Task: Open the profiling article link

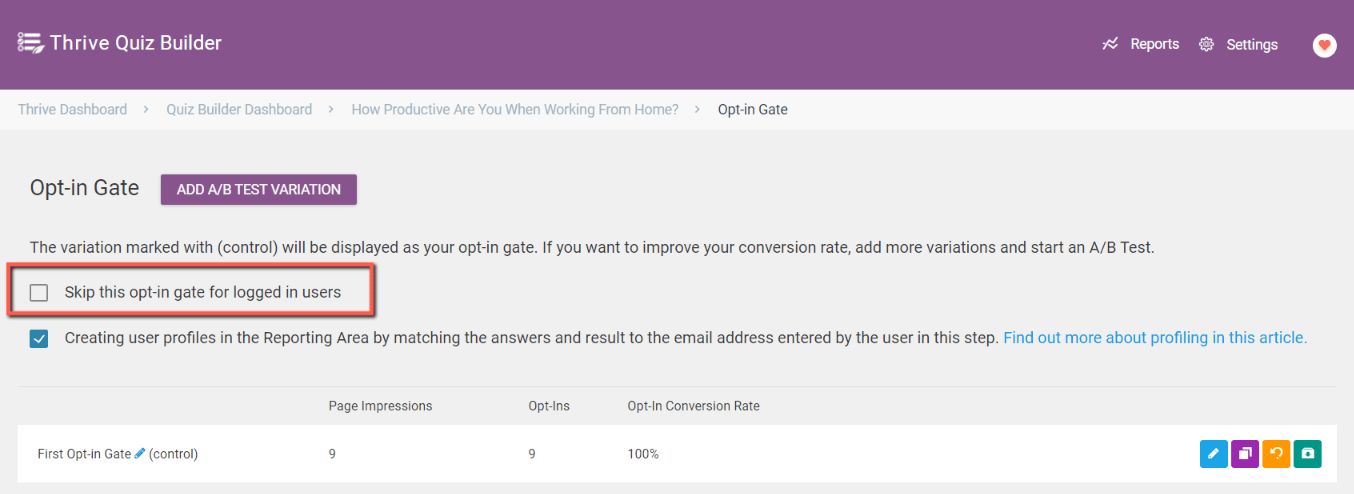Action: tap(1155, 338)
